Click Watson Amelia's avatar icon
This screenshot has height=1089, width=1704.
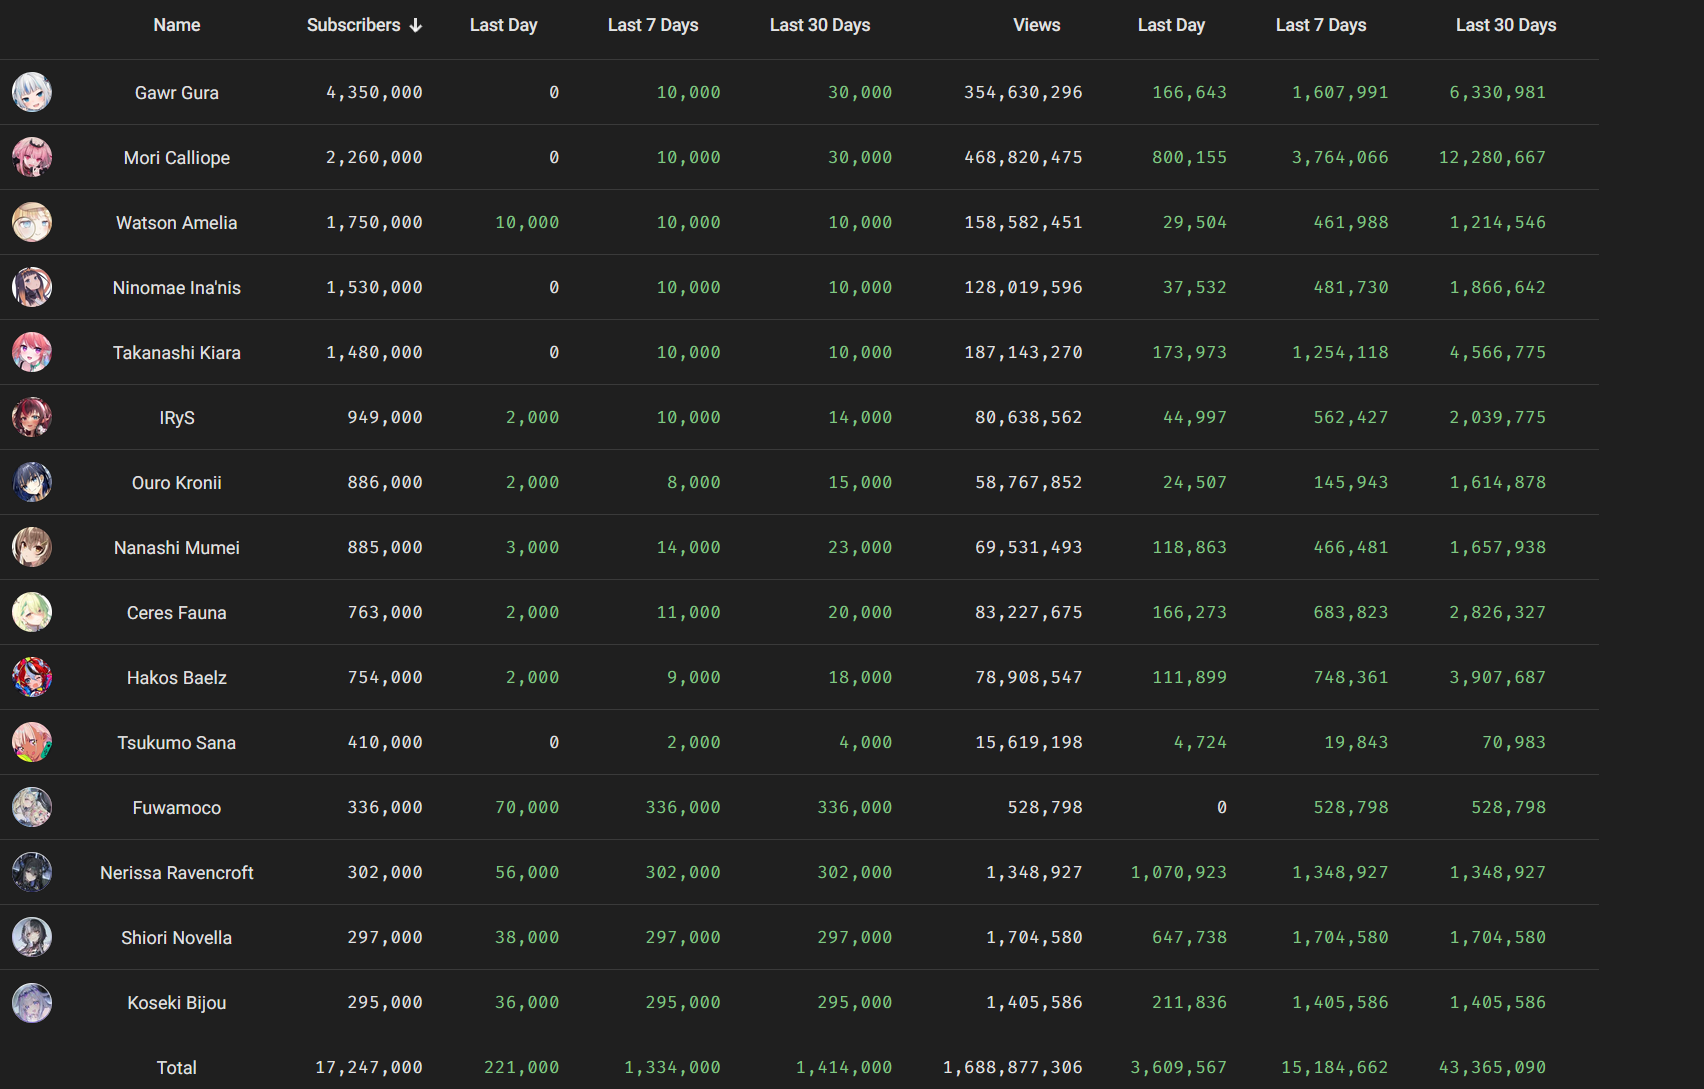click(32, 222)
